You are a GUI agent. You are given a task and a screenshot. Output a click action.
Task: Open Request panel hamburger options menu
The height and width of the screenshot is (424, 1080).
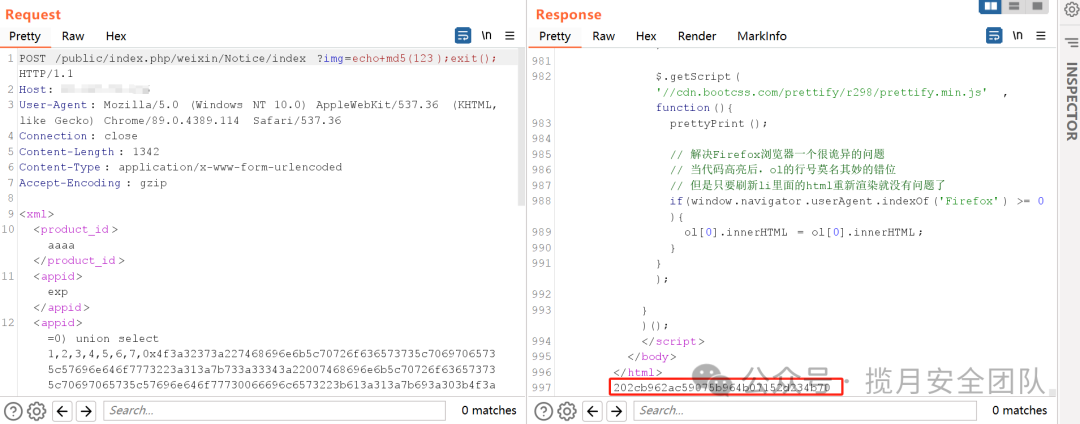510,36
